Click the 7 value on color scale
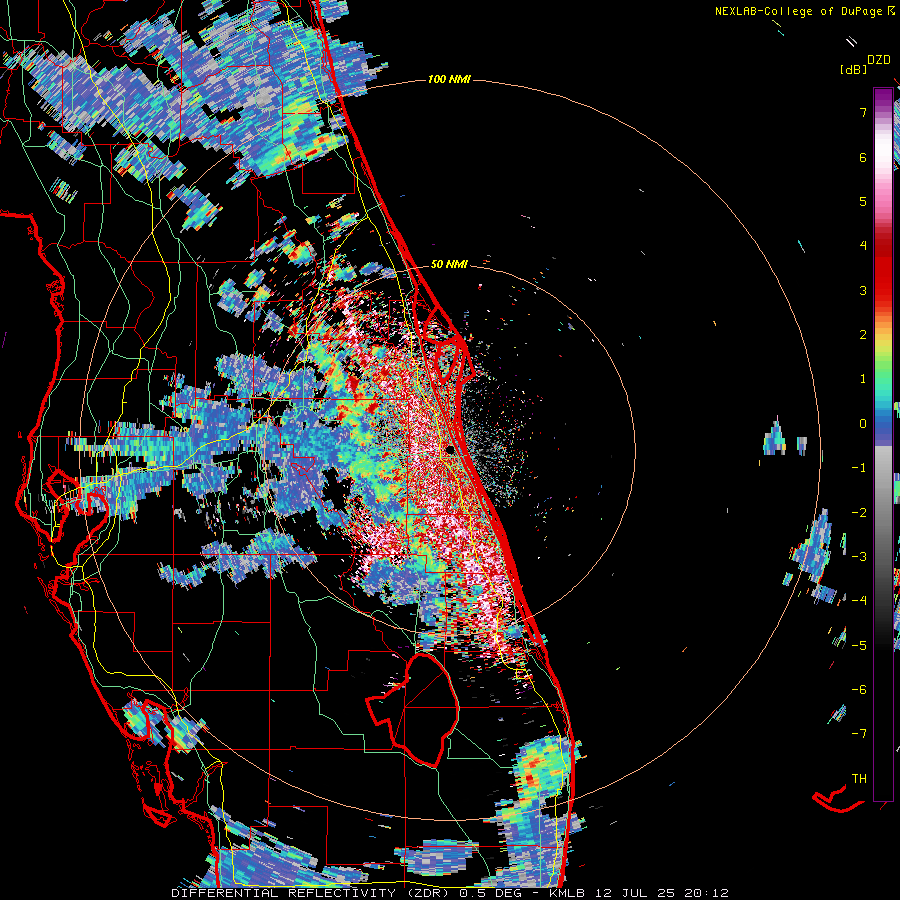900x900 pixels. (863, 112)
